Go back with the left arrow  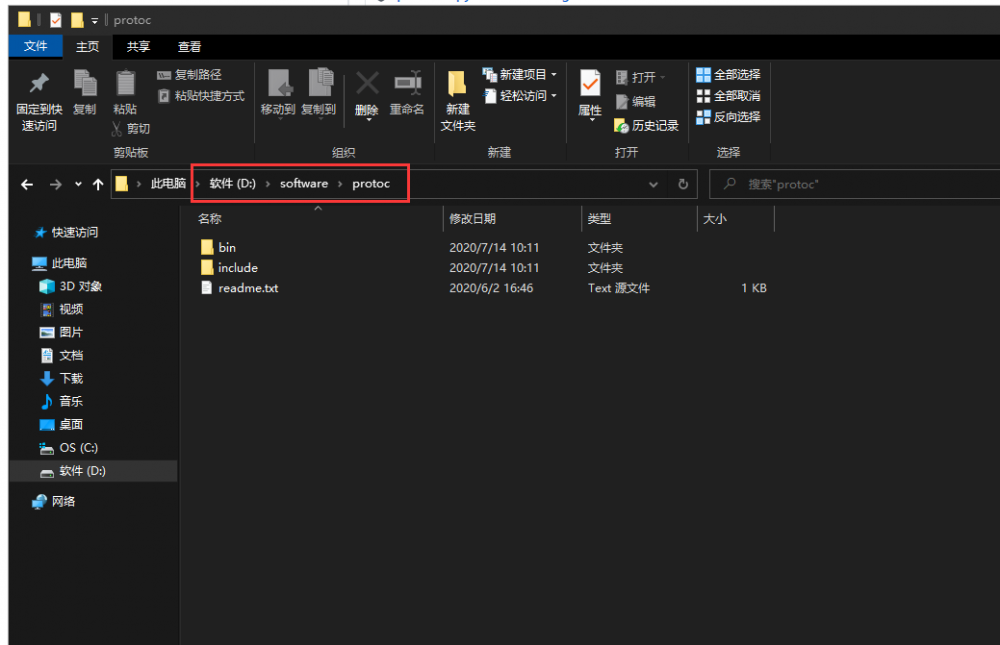(27, 184)
